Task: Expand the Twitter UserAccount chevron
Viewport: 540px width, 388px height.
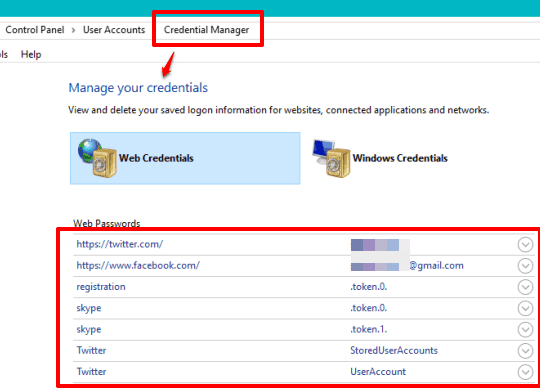Action: point(525,372)
